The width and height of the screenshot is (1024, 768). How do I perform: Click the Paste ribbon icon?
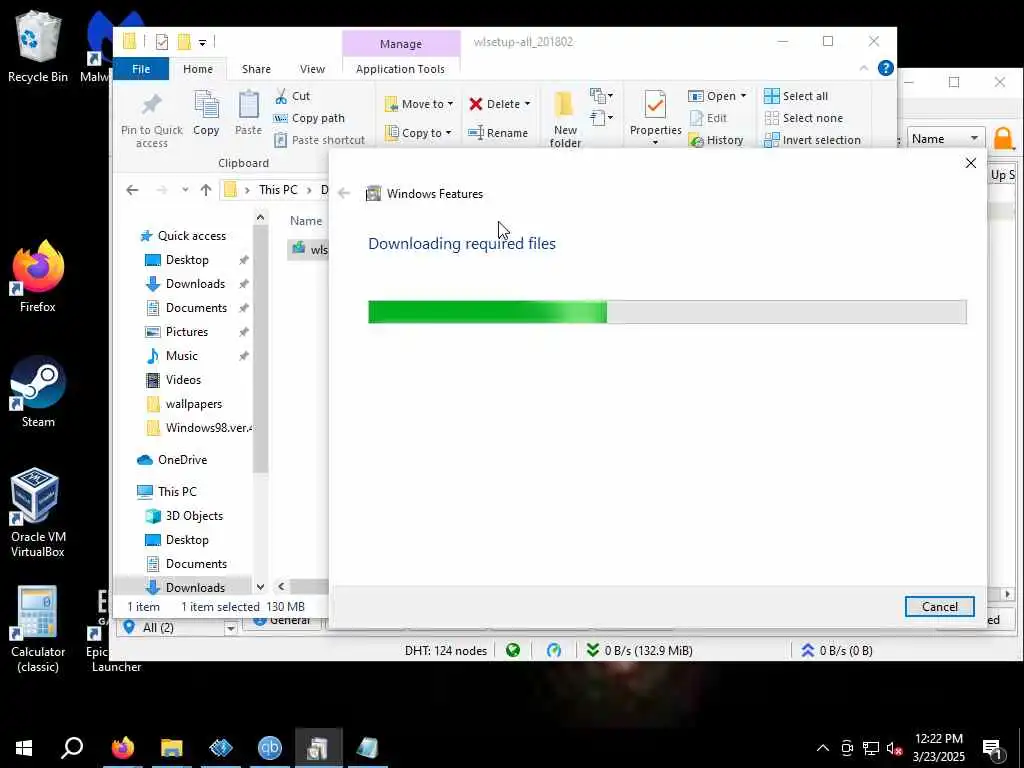pyautogui.click(x=248, y=114)
